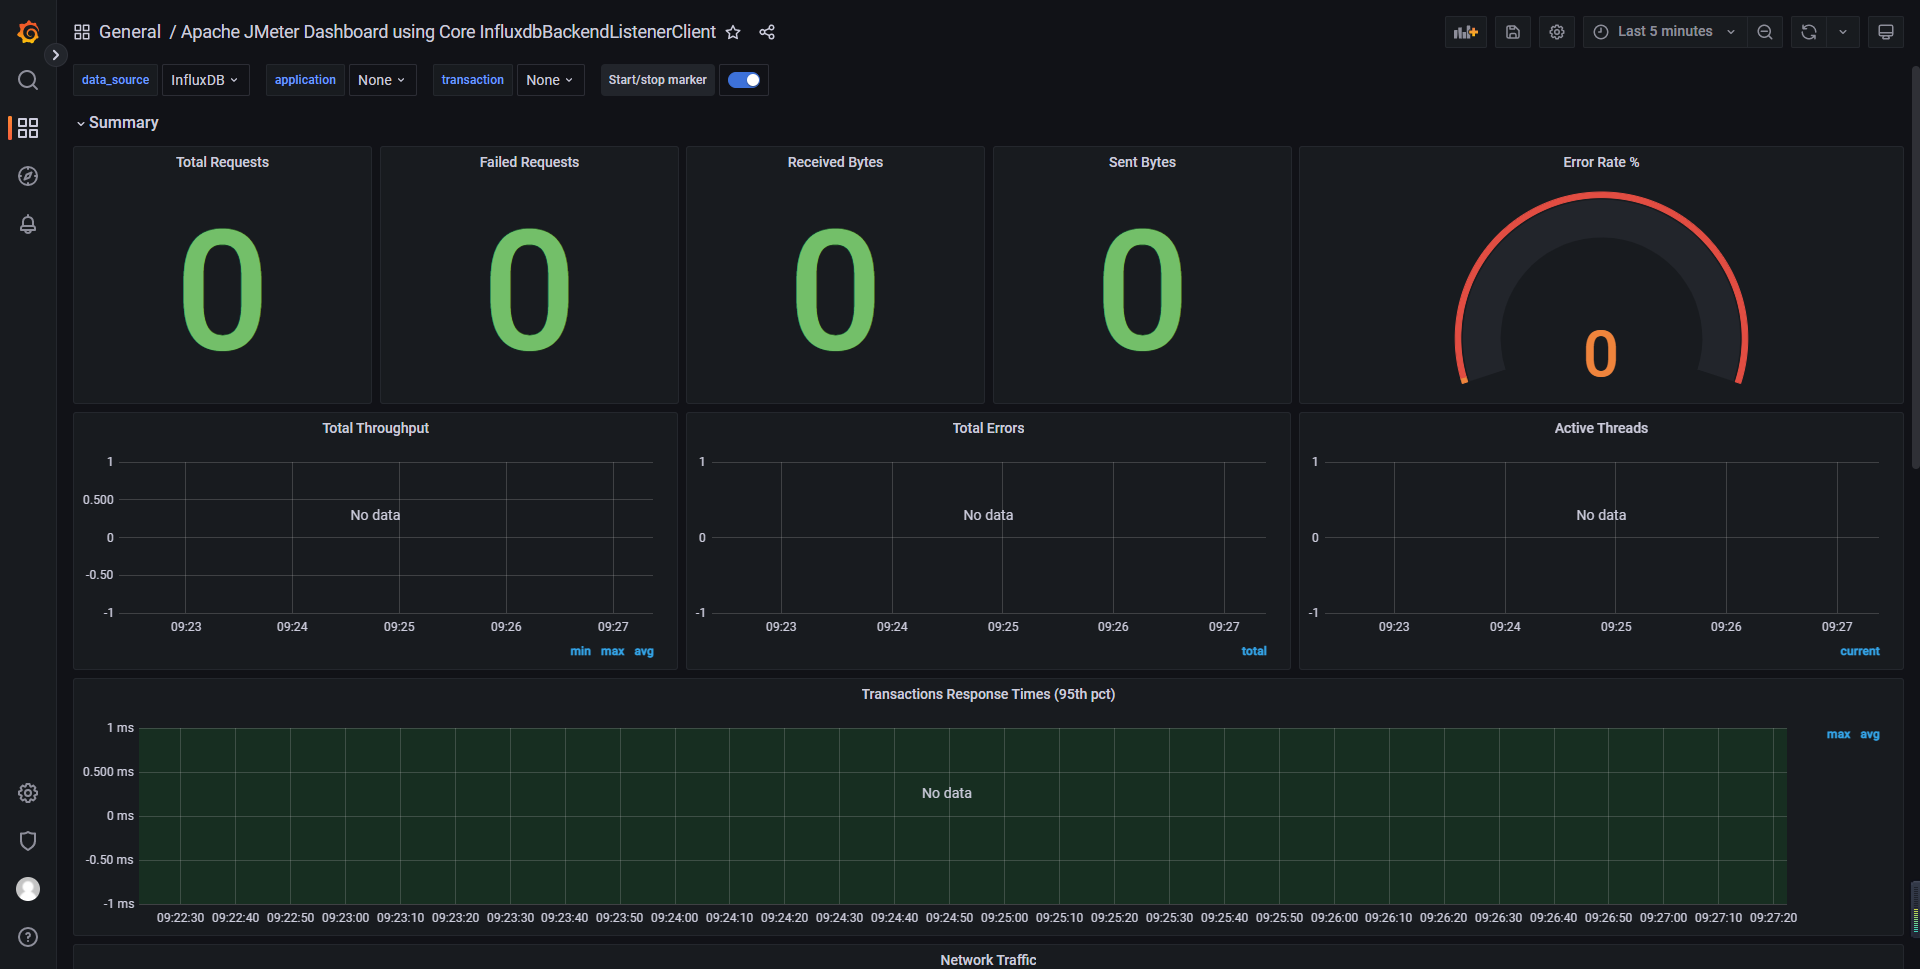This screenshot has width=1920, height=969.
Task: Click the Add panel icon
Action: pos(1466,32)
